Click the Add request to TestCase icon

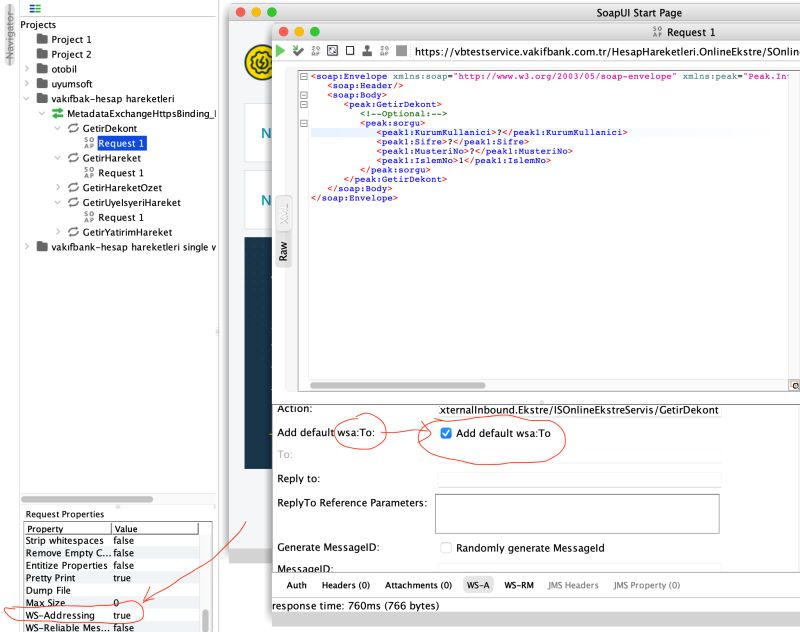(296, 50)
